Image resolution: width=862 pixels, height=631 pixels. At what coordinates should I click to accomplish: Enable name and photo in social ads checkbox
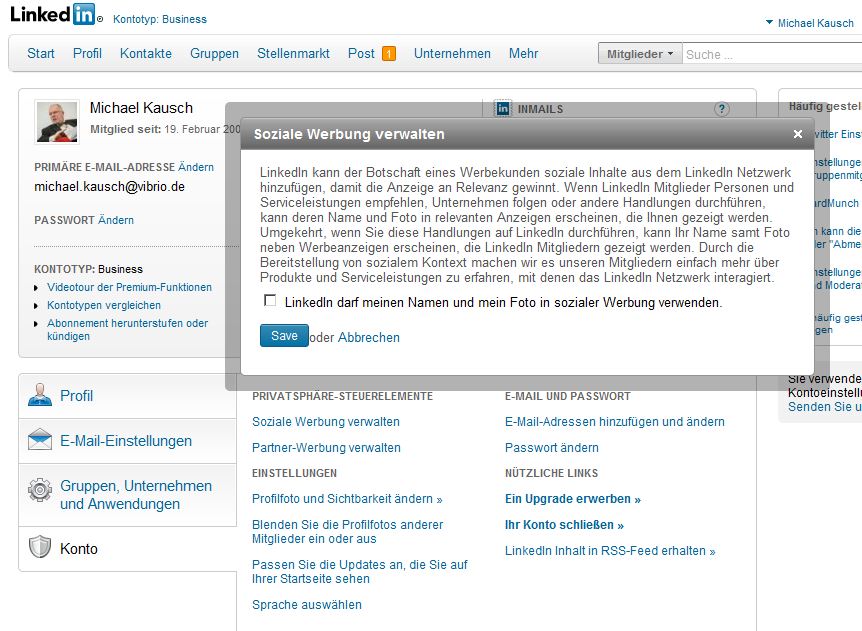[270, 301]
